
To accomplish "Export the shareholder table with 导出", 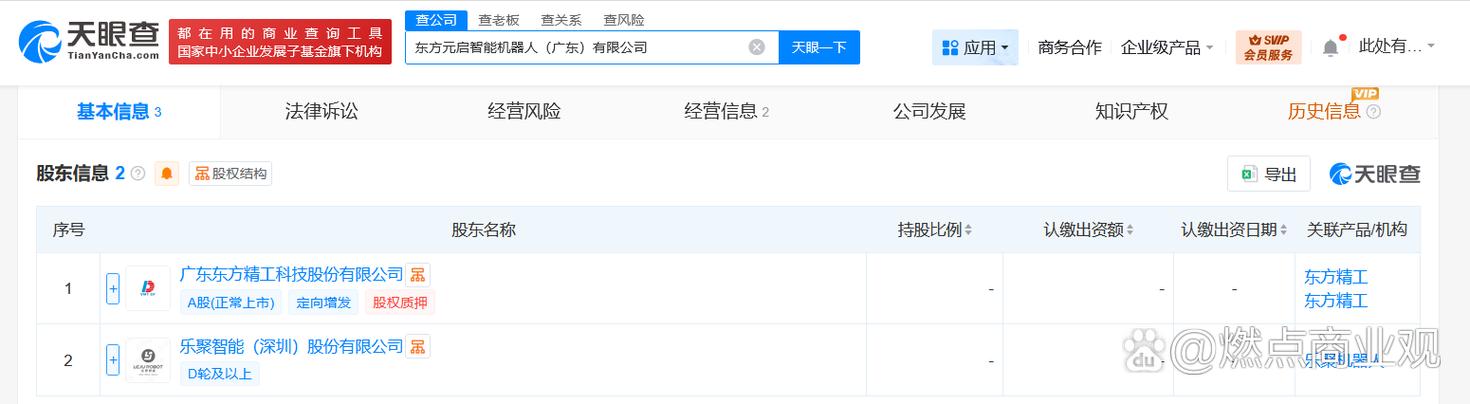I will coord(1269,174).
